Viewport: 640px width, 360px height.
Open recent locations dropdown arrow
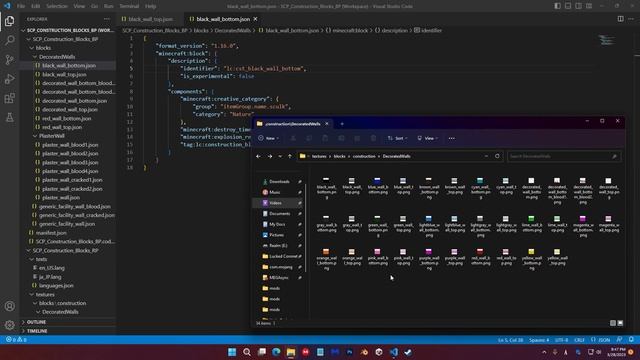pos(280,156)
